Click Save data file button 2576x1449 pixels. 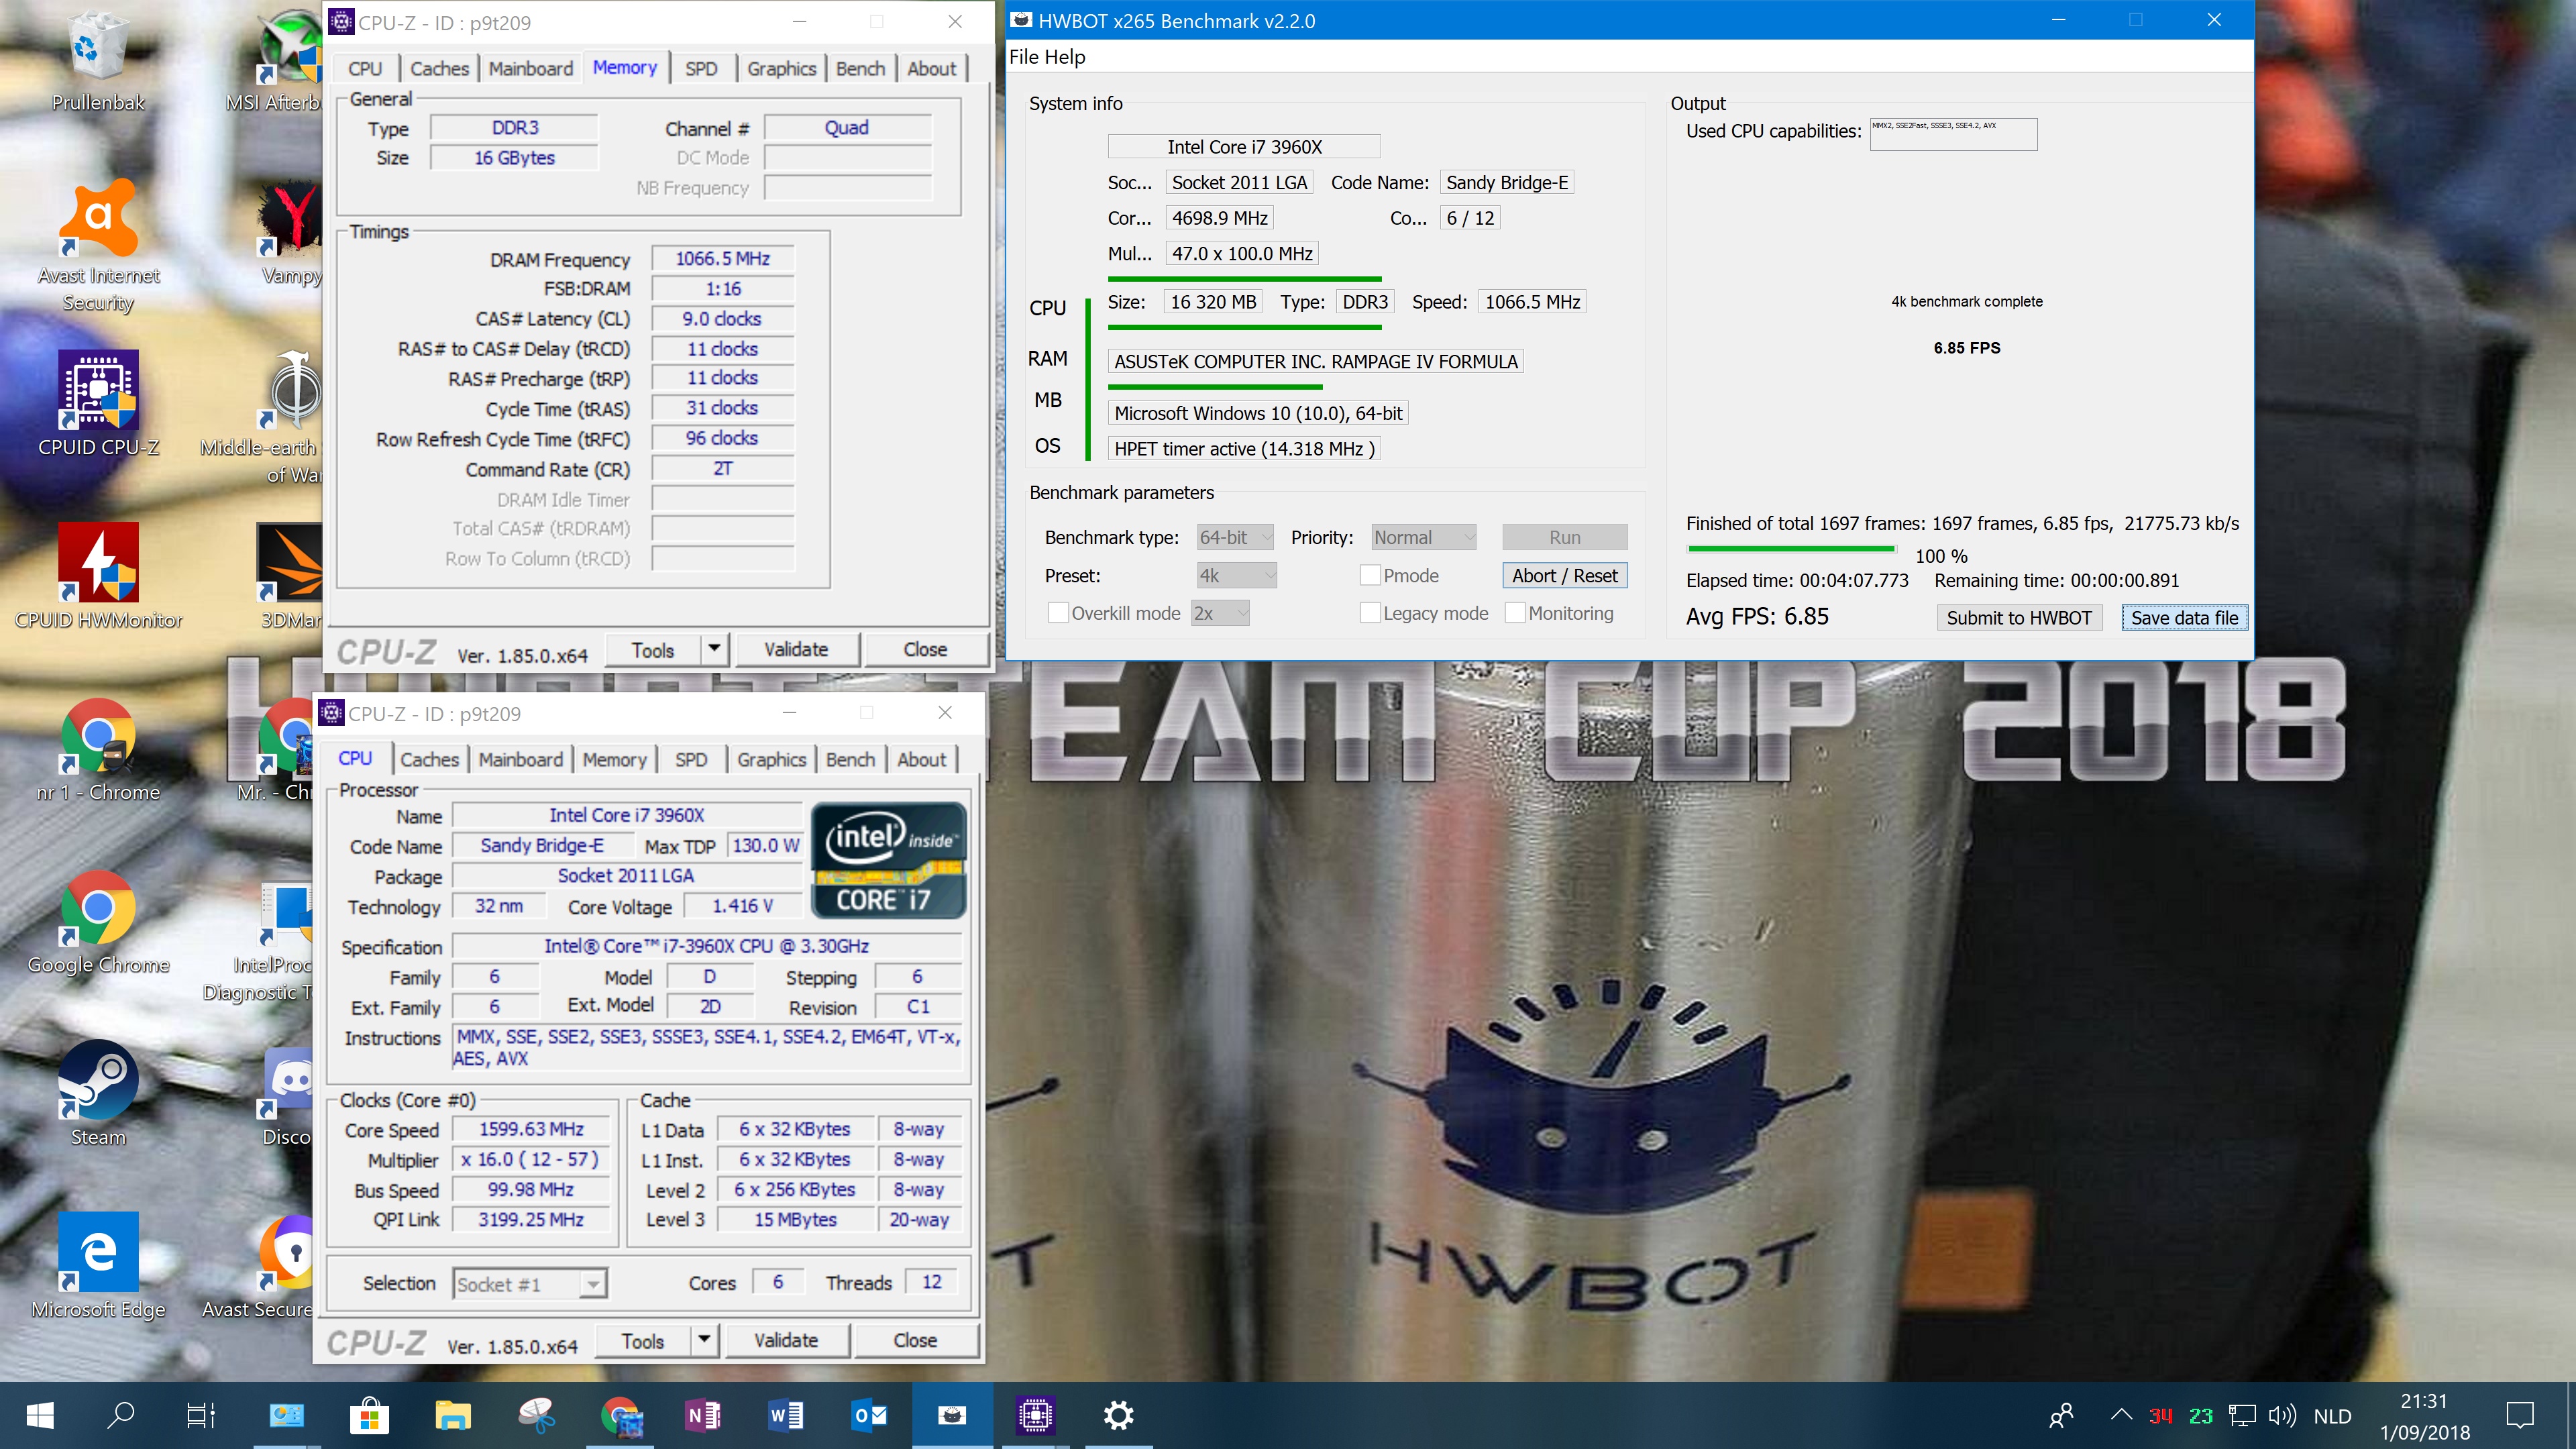(2184, 618)
